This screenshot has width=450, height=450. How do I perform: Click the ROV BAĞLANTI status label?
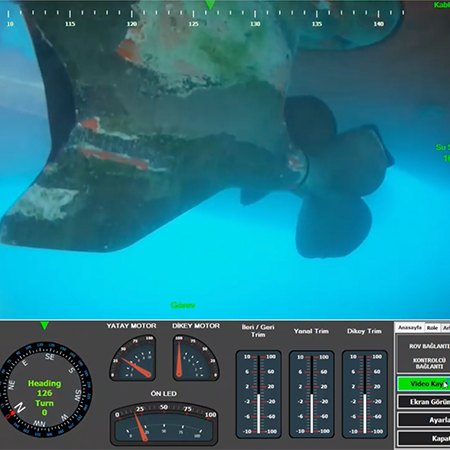click(429, 346)
